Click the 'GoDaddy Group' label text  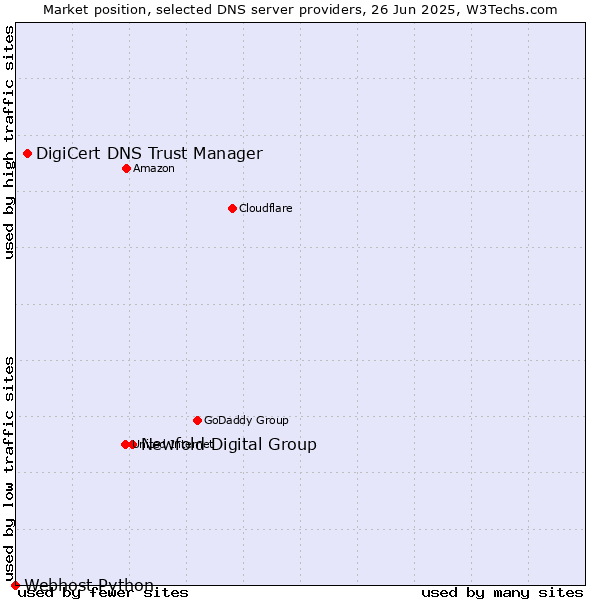coord(246,420)
